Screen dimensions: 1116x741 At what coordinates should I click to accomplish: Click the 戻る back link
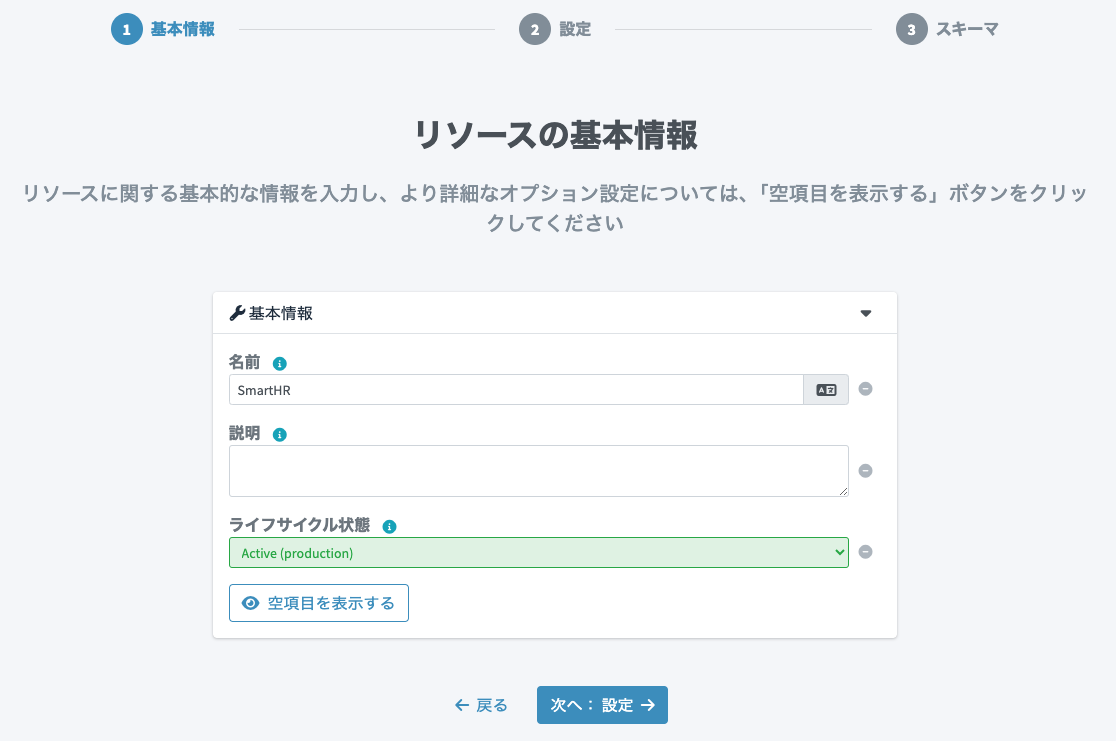click(481, 705)
